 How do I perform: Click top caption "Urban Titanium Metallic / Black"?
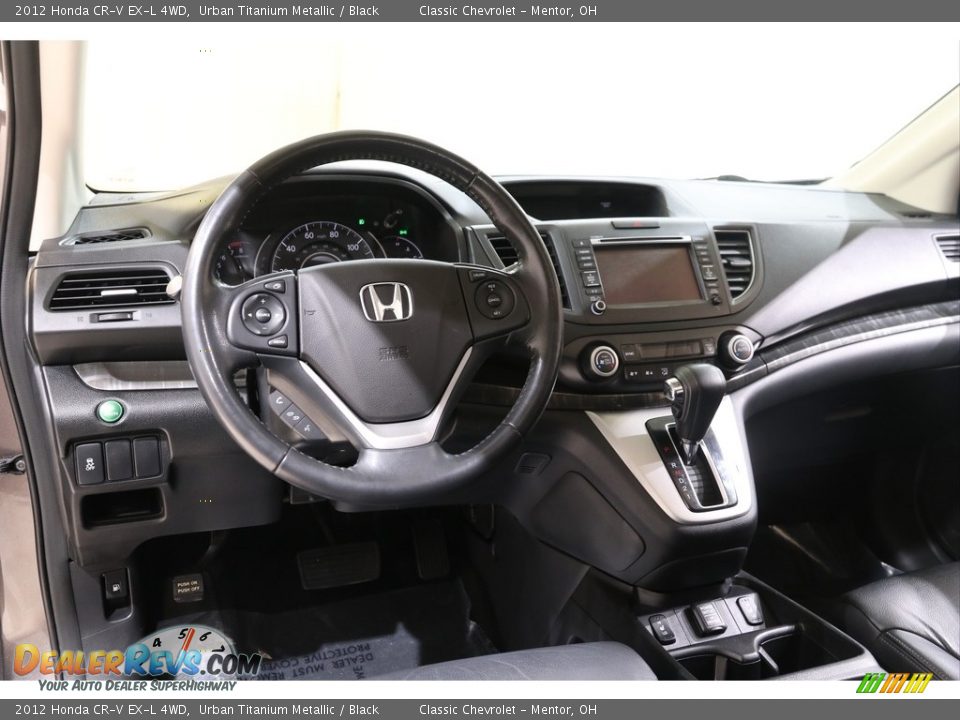pos(288,10)
